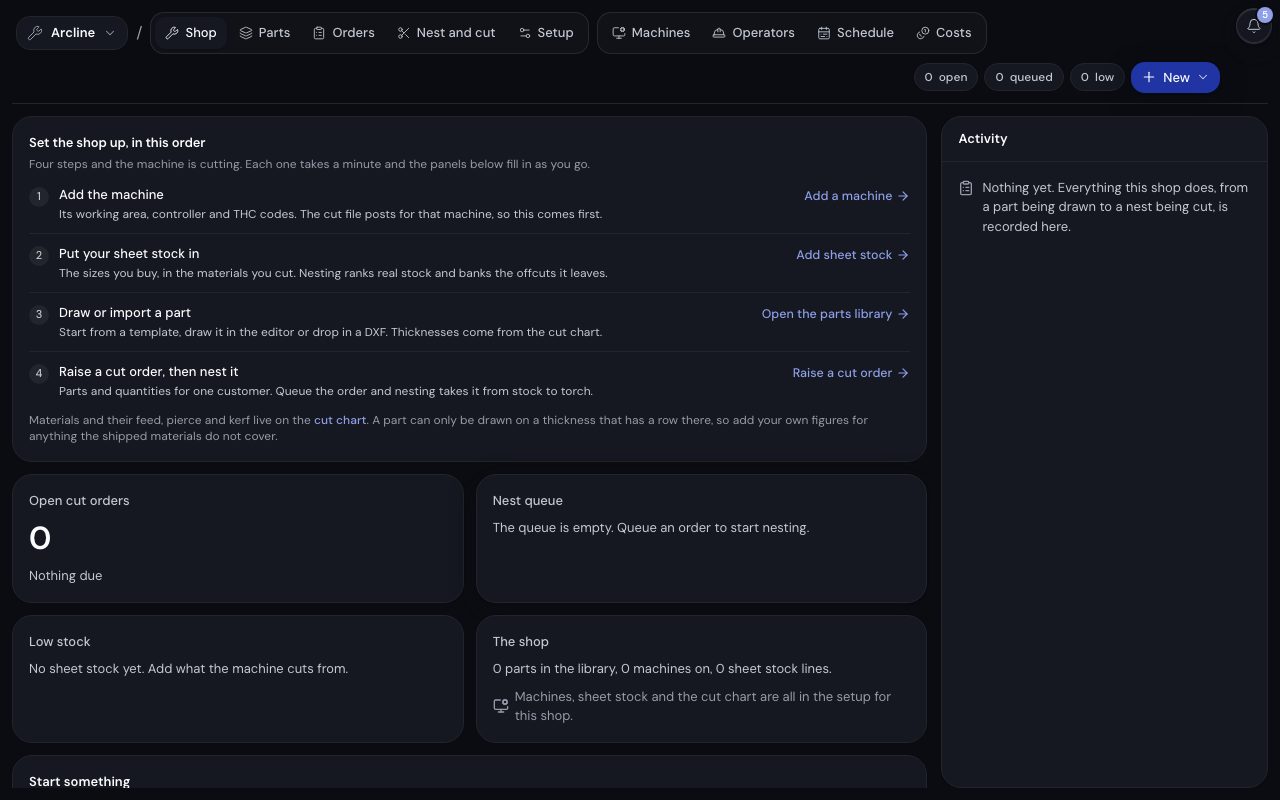Image resolution: width=1280 pixels, height=800 pixels.
Task: Open the New button dropdown menu
Action: pos(1175,77)
